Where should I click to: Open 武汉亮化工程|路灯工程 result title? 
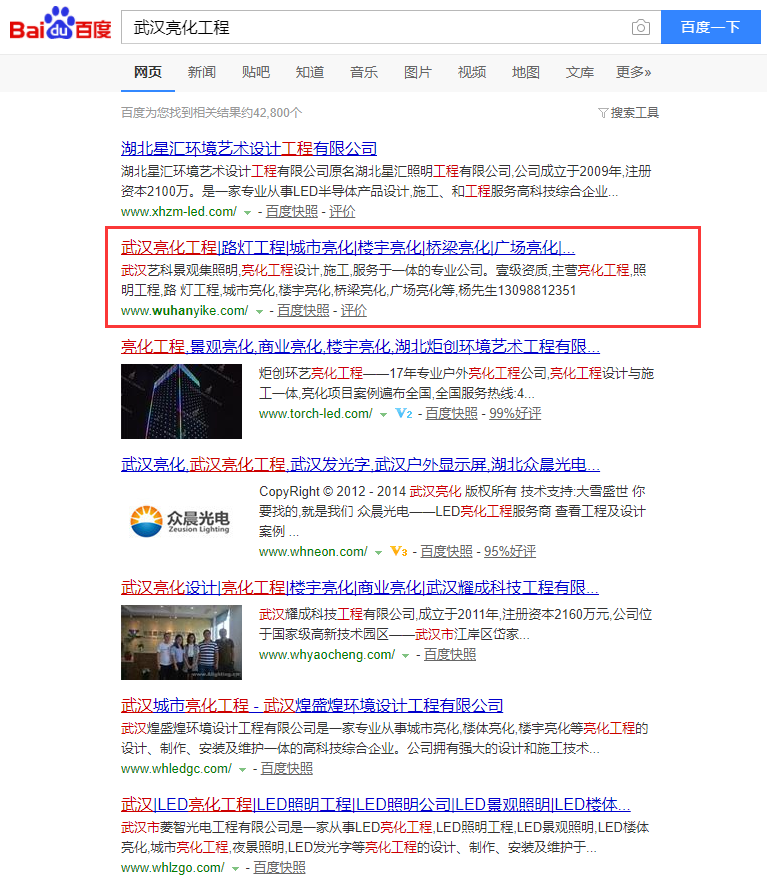348,247
